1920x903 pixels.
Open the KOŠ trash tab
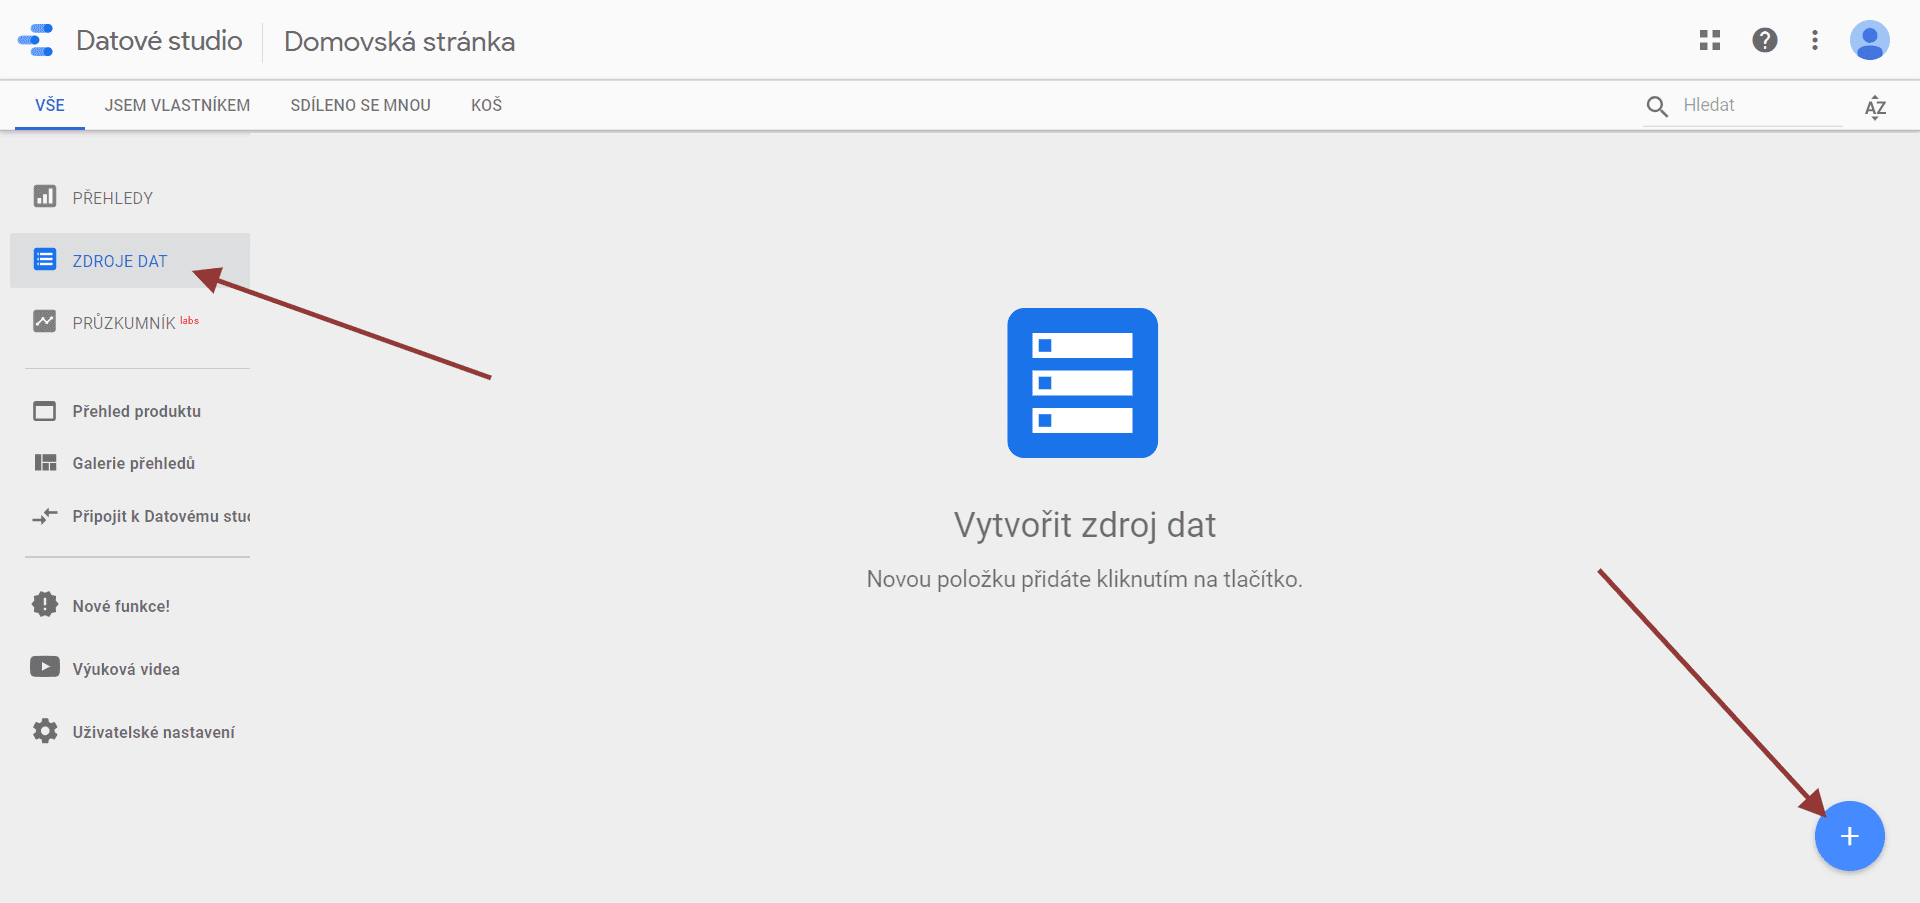click(486, 105)
